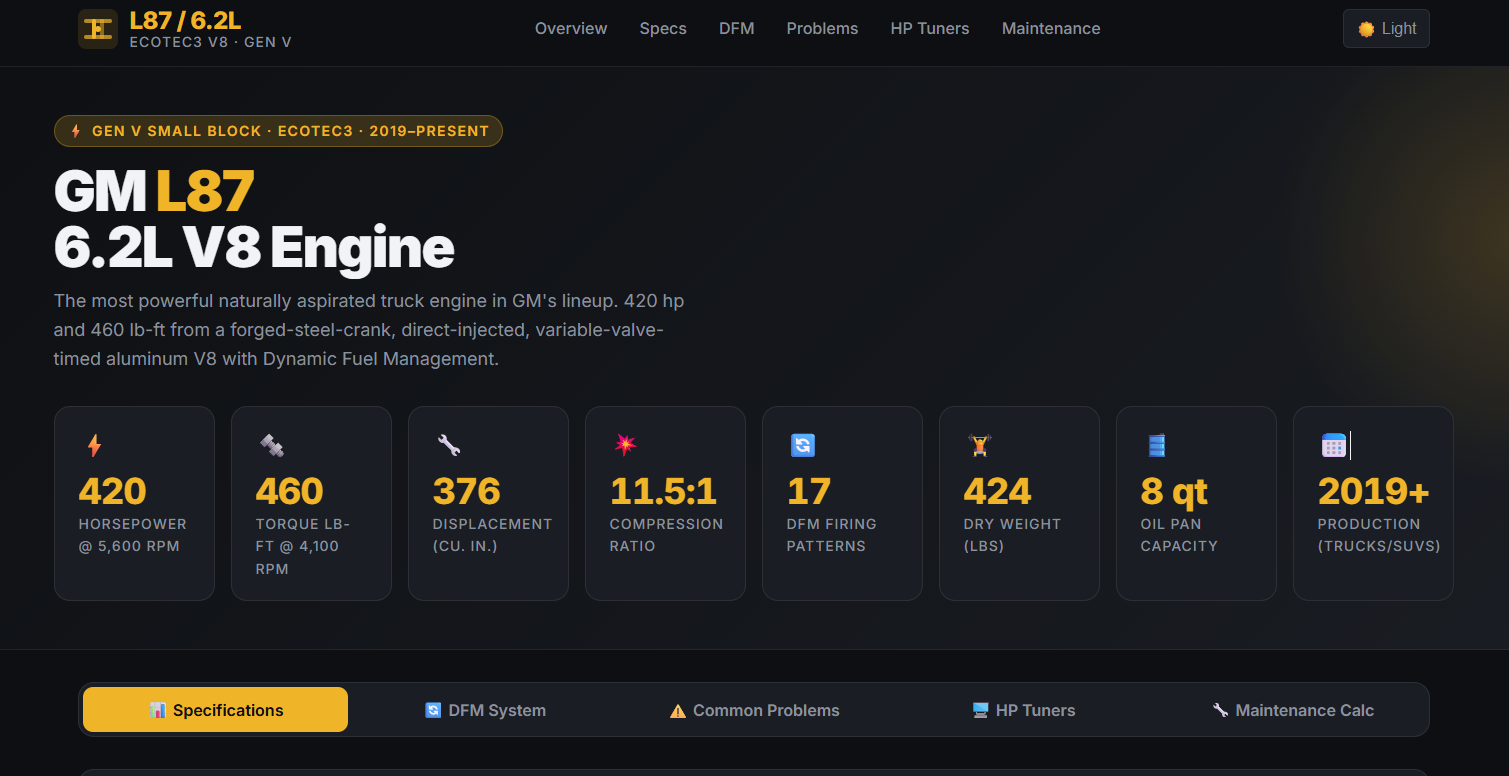Click the 17 DFM firing patterns value
Image resolution: width=1509 pixels, height=776 pixels.
[x=808, y=491]
